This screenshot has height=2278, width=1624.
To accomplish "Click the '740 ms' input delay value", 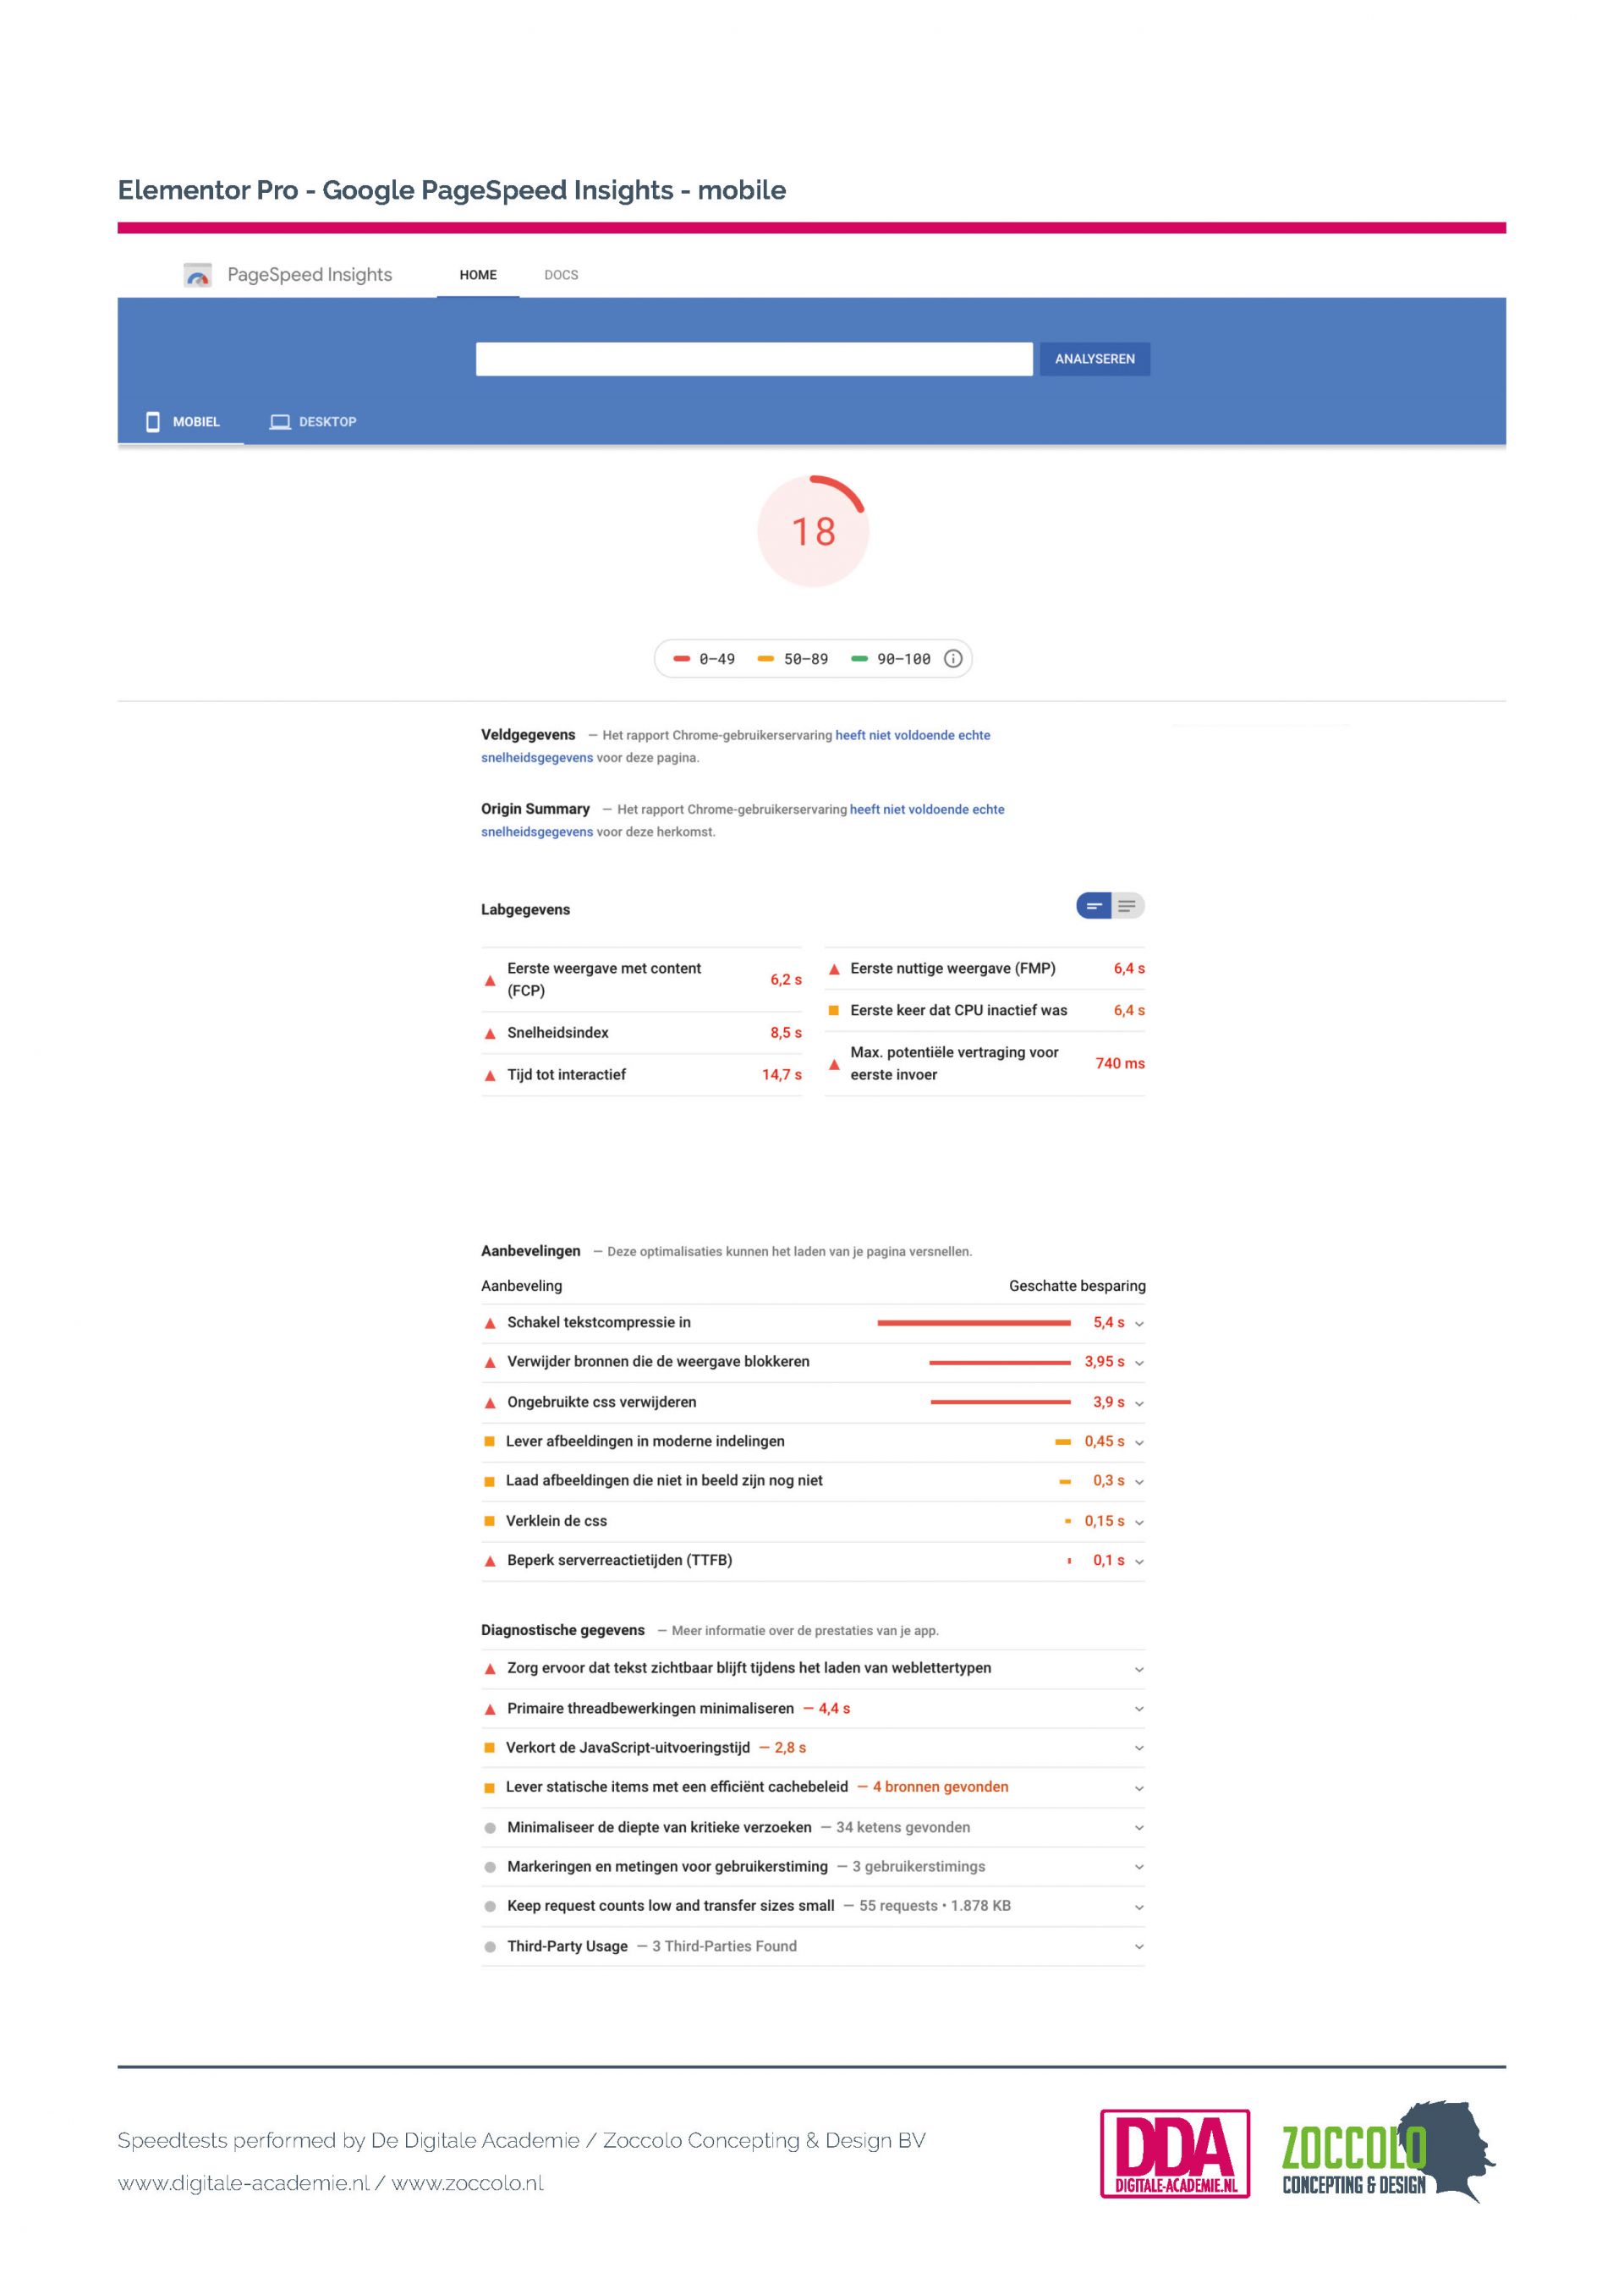I will tap(1120, 1063).
